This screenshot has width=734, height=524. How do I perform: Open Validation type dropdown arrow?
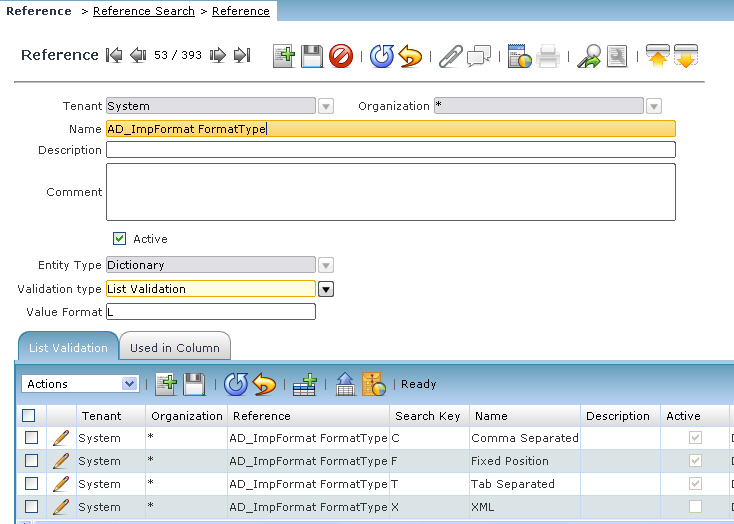click(326, 289)
